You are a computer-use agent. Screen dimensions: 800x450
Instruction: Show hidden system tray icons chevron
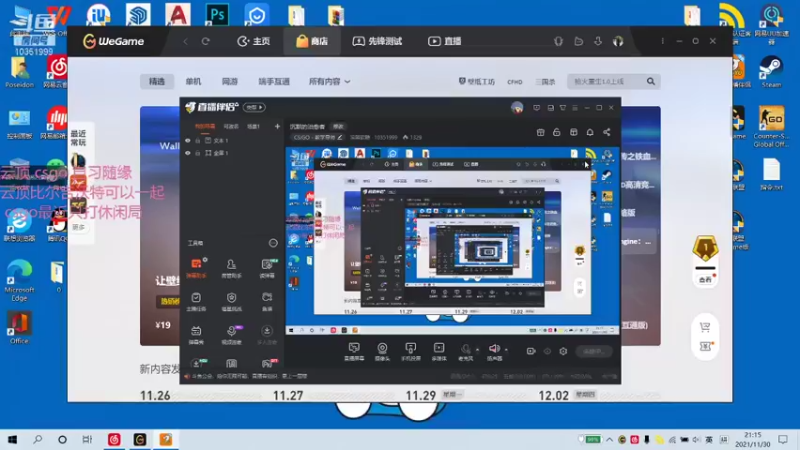coord(609,439)
